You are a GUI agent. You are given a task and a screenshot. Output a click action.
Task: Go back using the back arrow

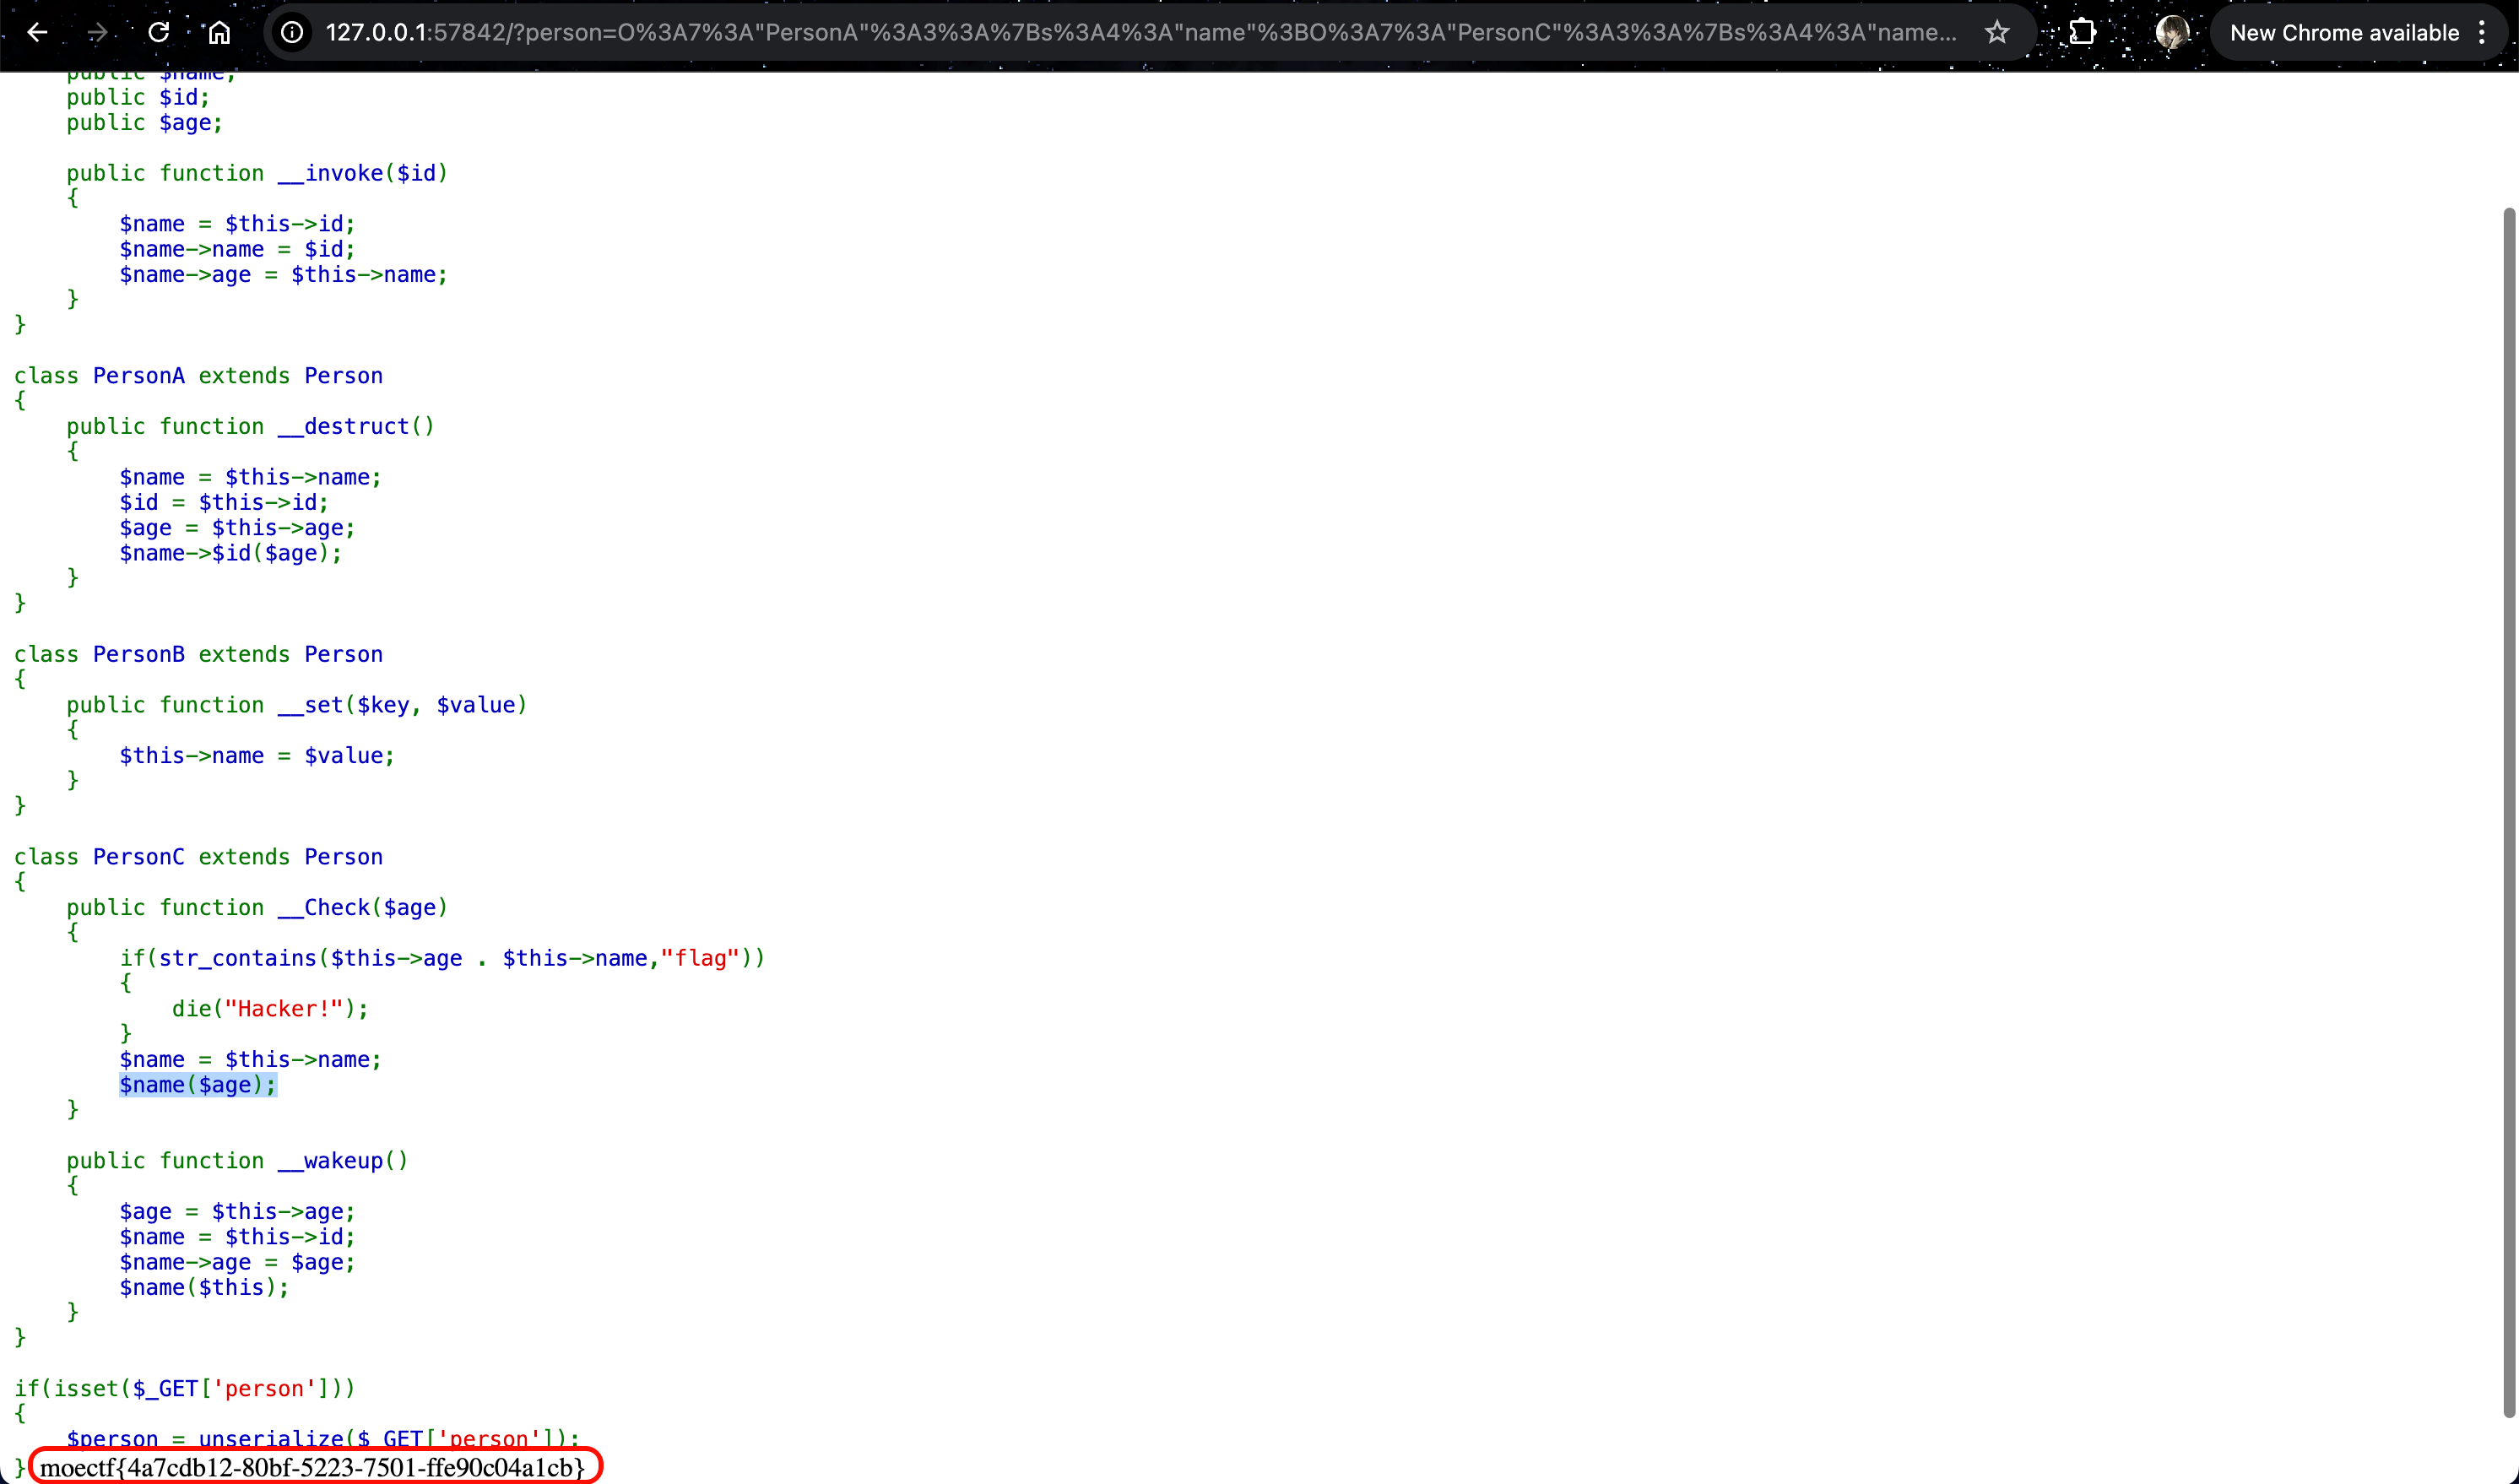point(37,32)
